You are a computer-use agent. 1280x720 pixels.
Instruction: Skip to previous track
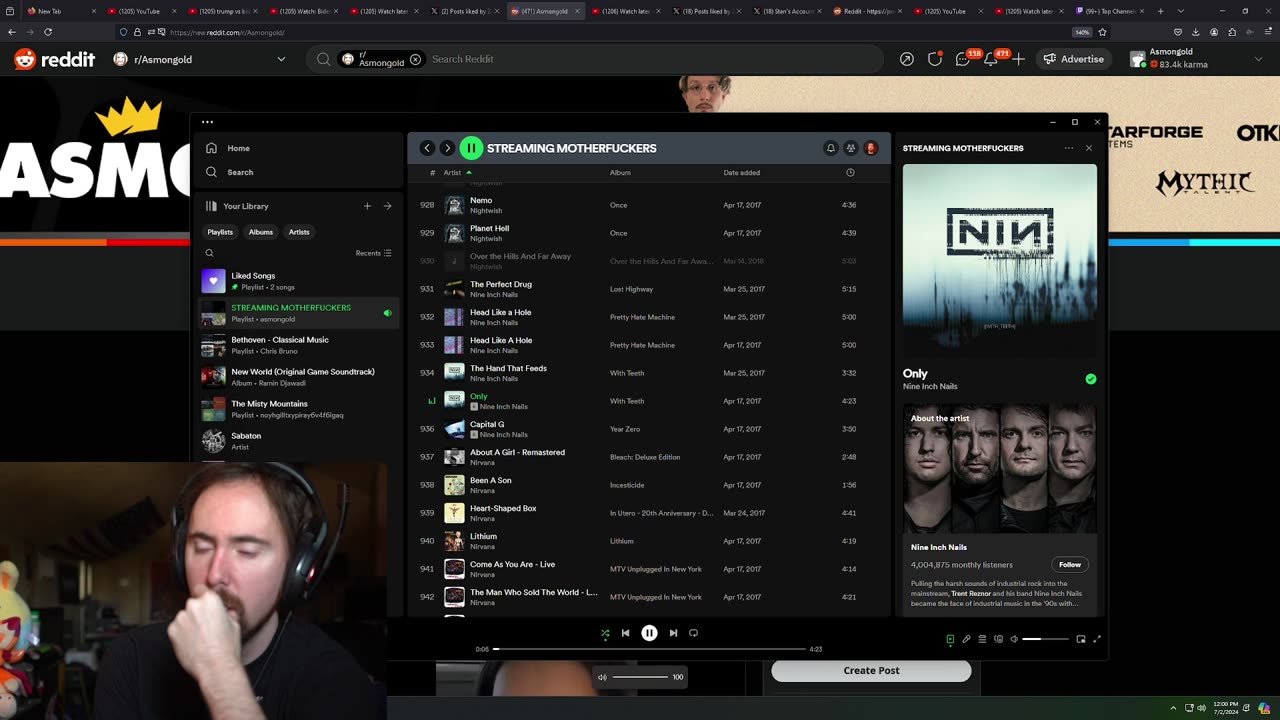point(625,633)
